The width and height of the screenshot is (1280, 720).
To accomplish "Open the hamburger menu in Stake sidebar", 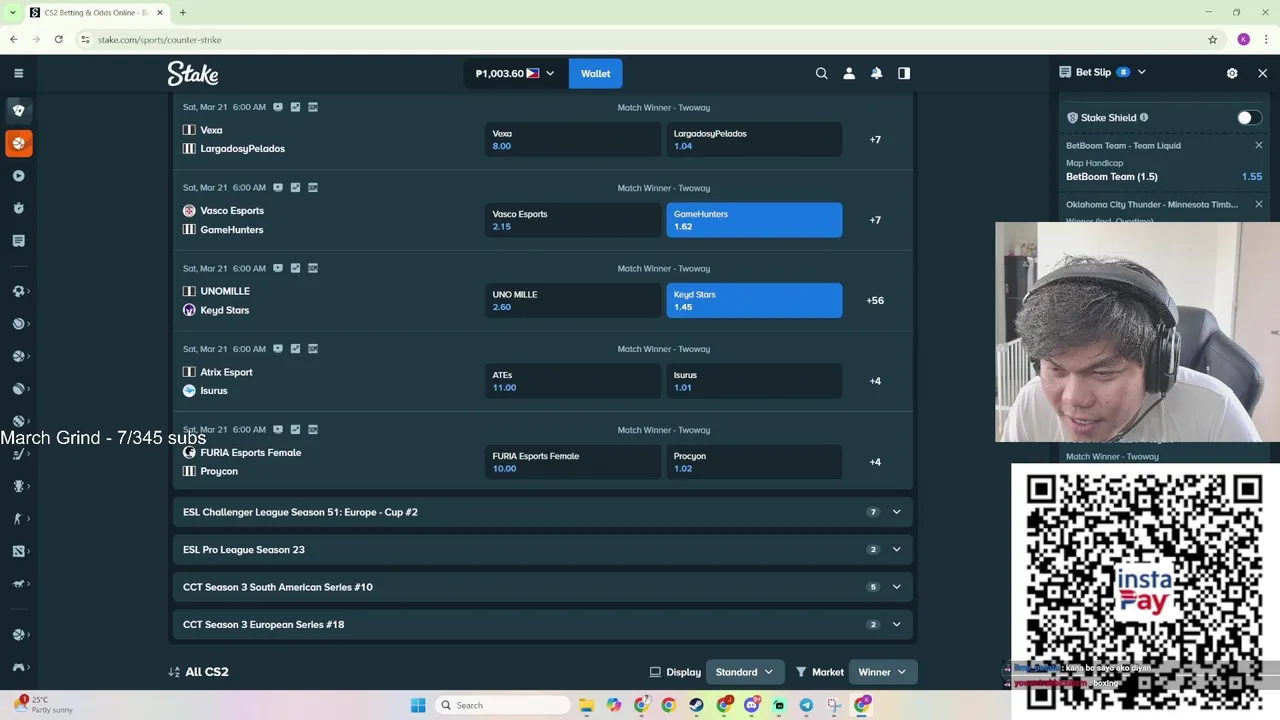I will (x=18, y=73).
